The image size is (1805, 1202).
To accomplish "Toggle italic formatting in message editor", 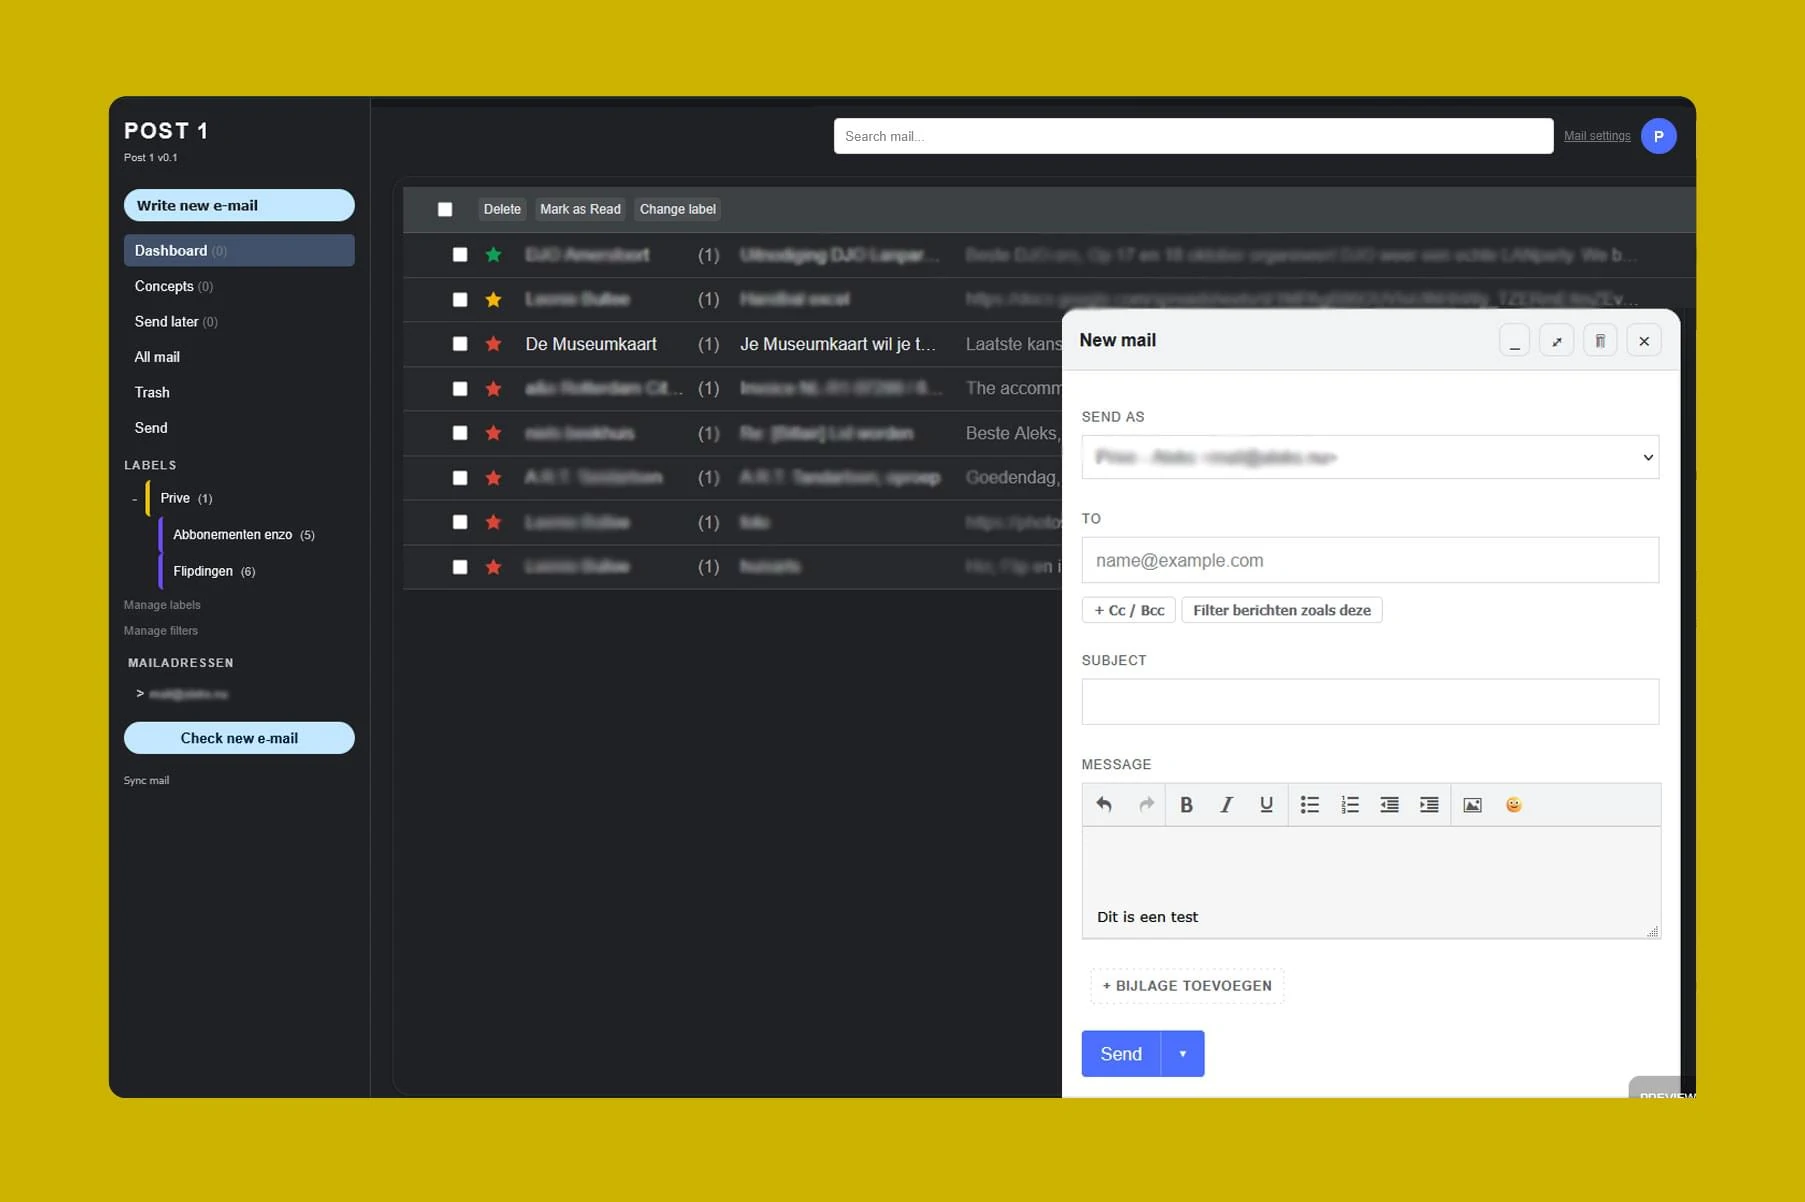I will pos(1226,804).
